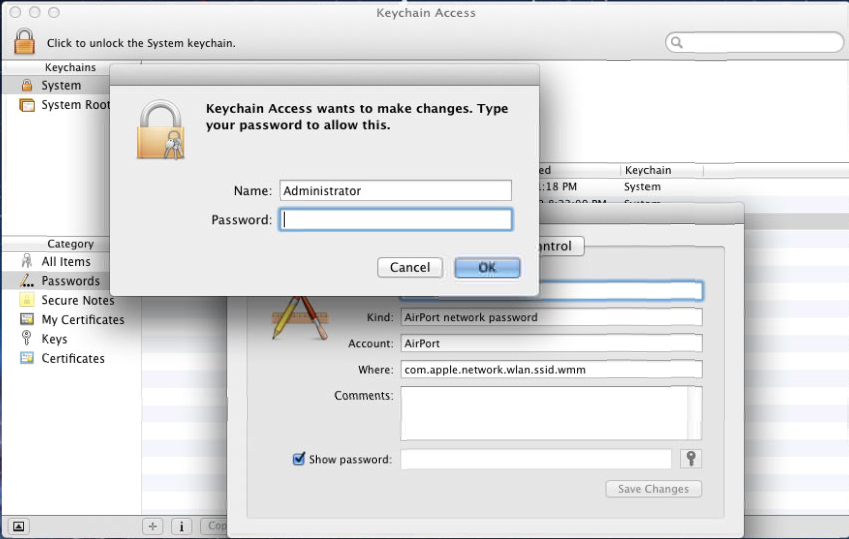The height and width of the screenshot is (539, 849).
Task: Click the Comments area scrollbar
Action: (694, 413)
